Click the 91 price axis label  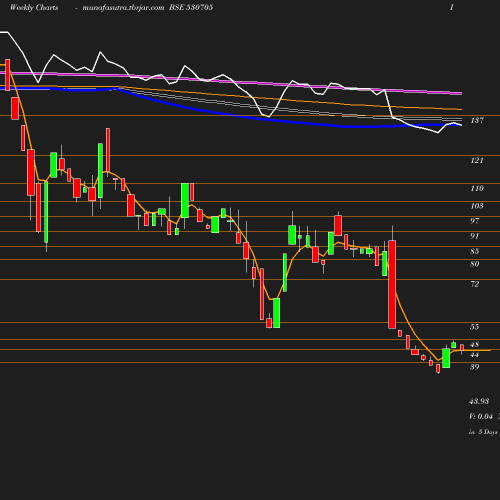(475, 236)
